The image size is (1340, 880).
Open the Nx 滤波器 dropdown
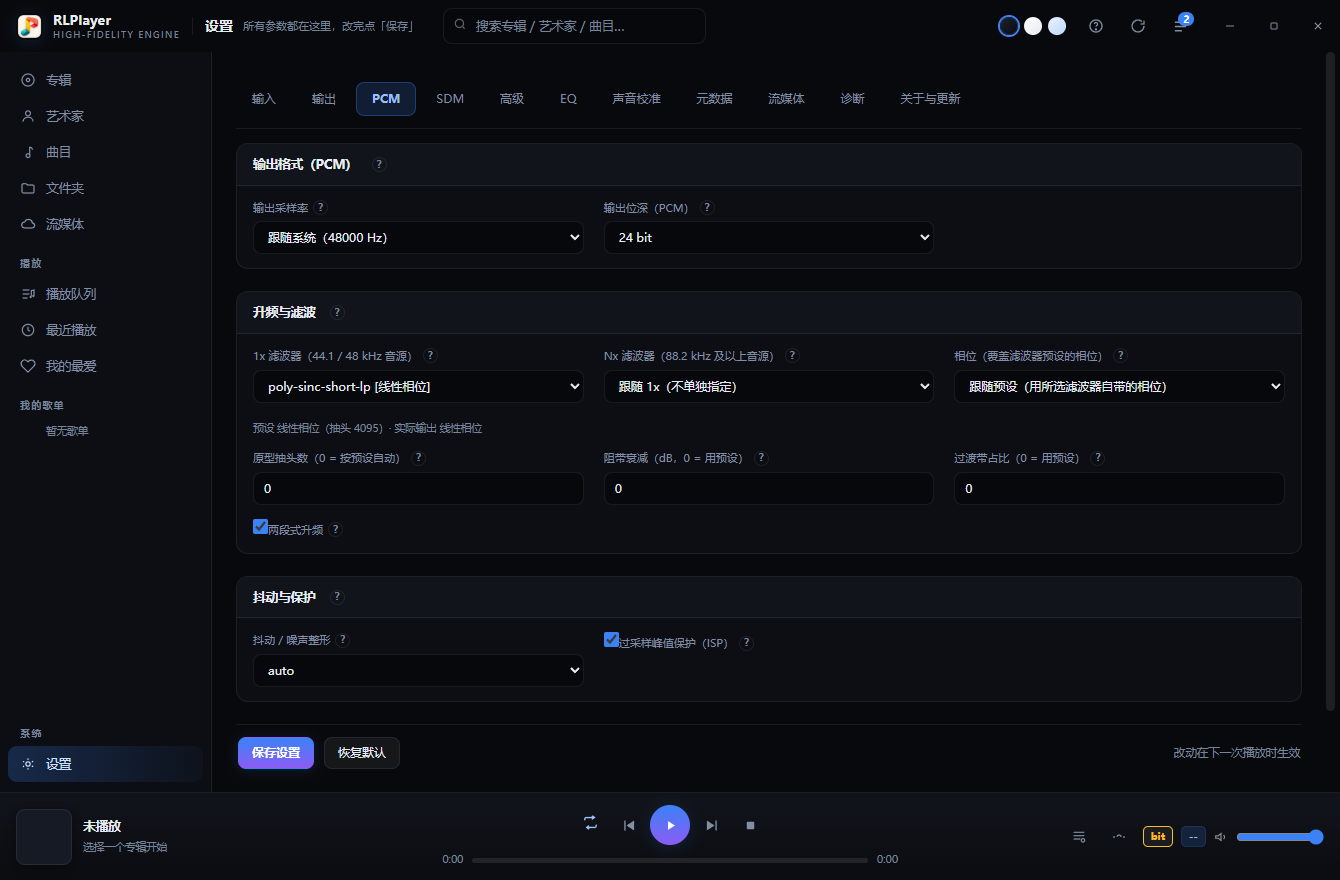point(768,386)
